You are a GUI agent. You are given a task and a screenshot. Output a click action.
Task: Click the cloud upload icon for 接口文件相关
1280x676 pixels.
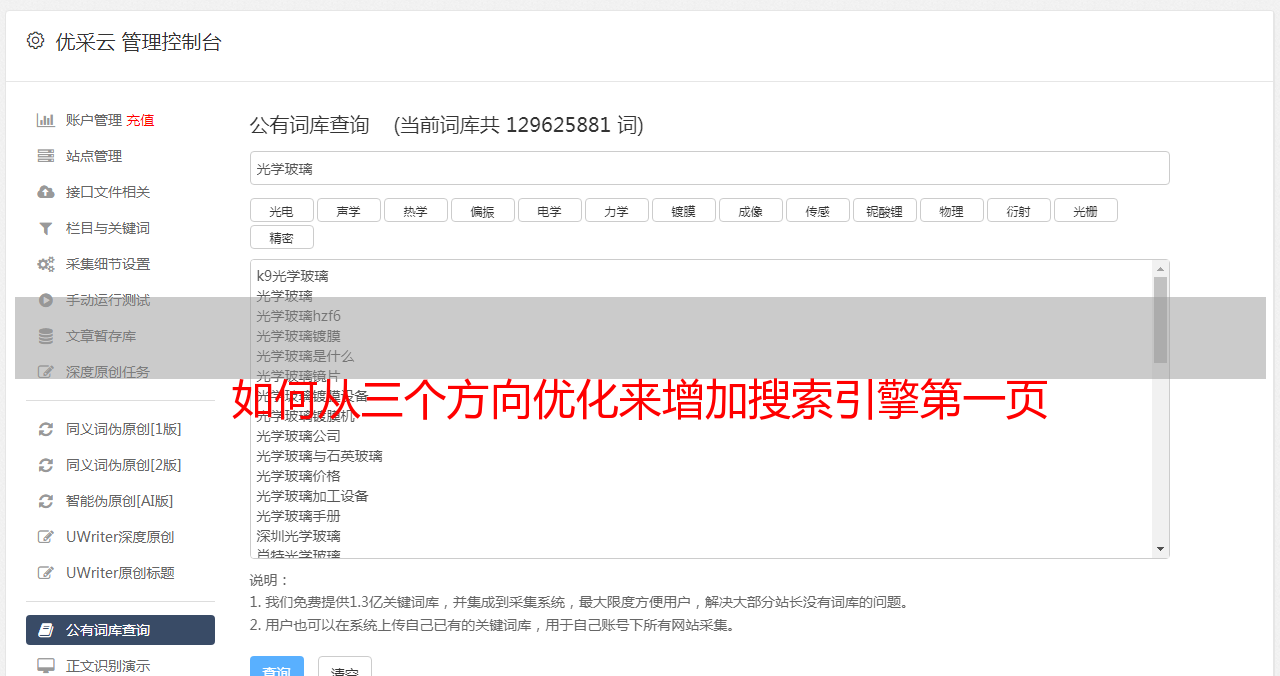pyautogui.click(x=45, y=192)
